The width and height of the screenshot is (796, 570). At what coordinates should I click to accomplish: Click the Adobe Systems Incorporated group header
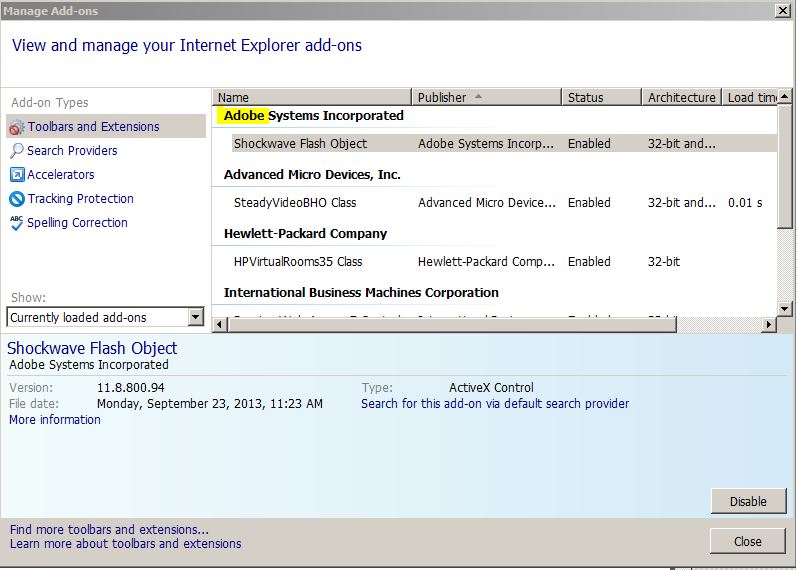pyautogui.click(x=314, y=116)
